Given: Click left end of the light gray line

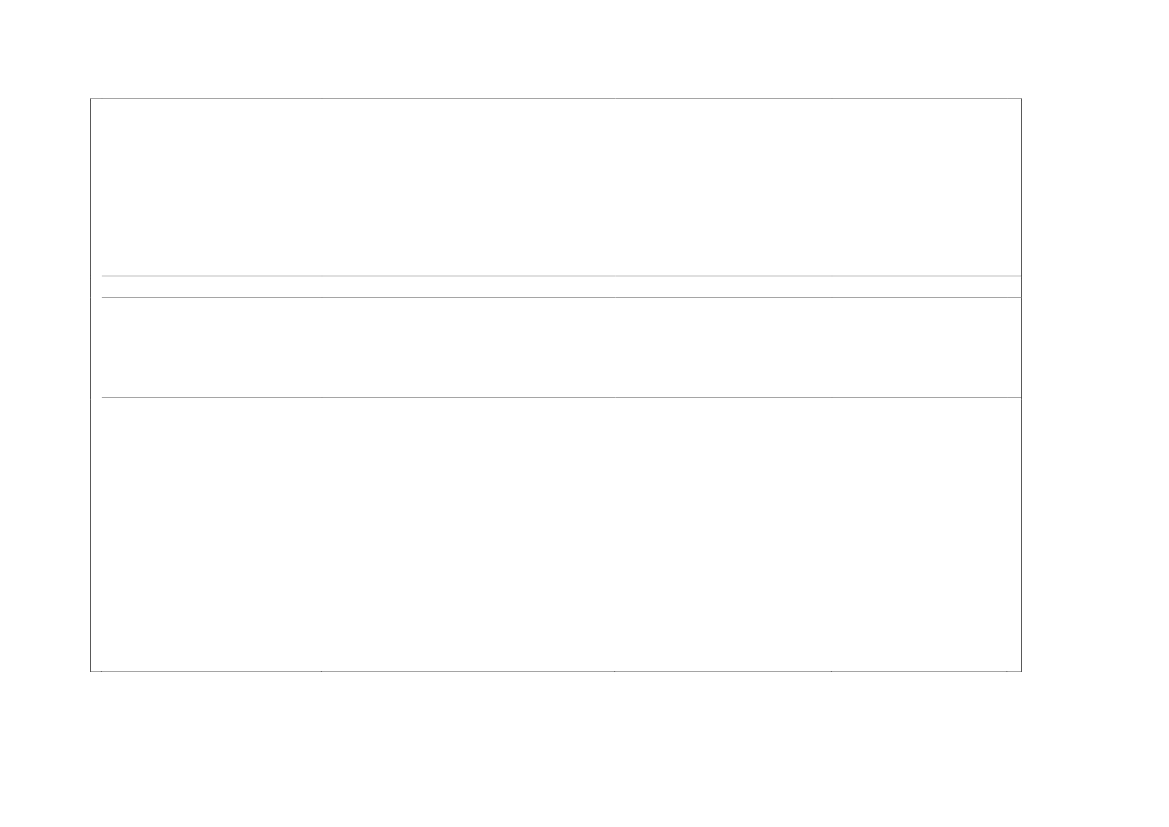Looking at the screenshot, I should (x=103, y=276).
